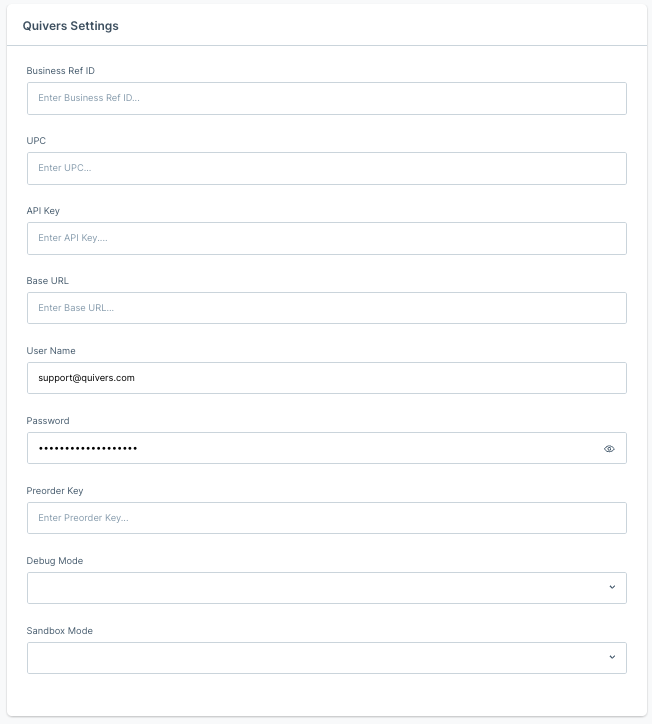Click the Preorder Key label
Viewport: 652px width, 724px height.
coord(55,491)
